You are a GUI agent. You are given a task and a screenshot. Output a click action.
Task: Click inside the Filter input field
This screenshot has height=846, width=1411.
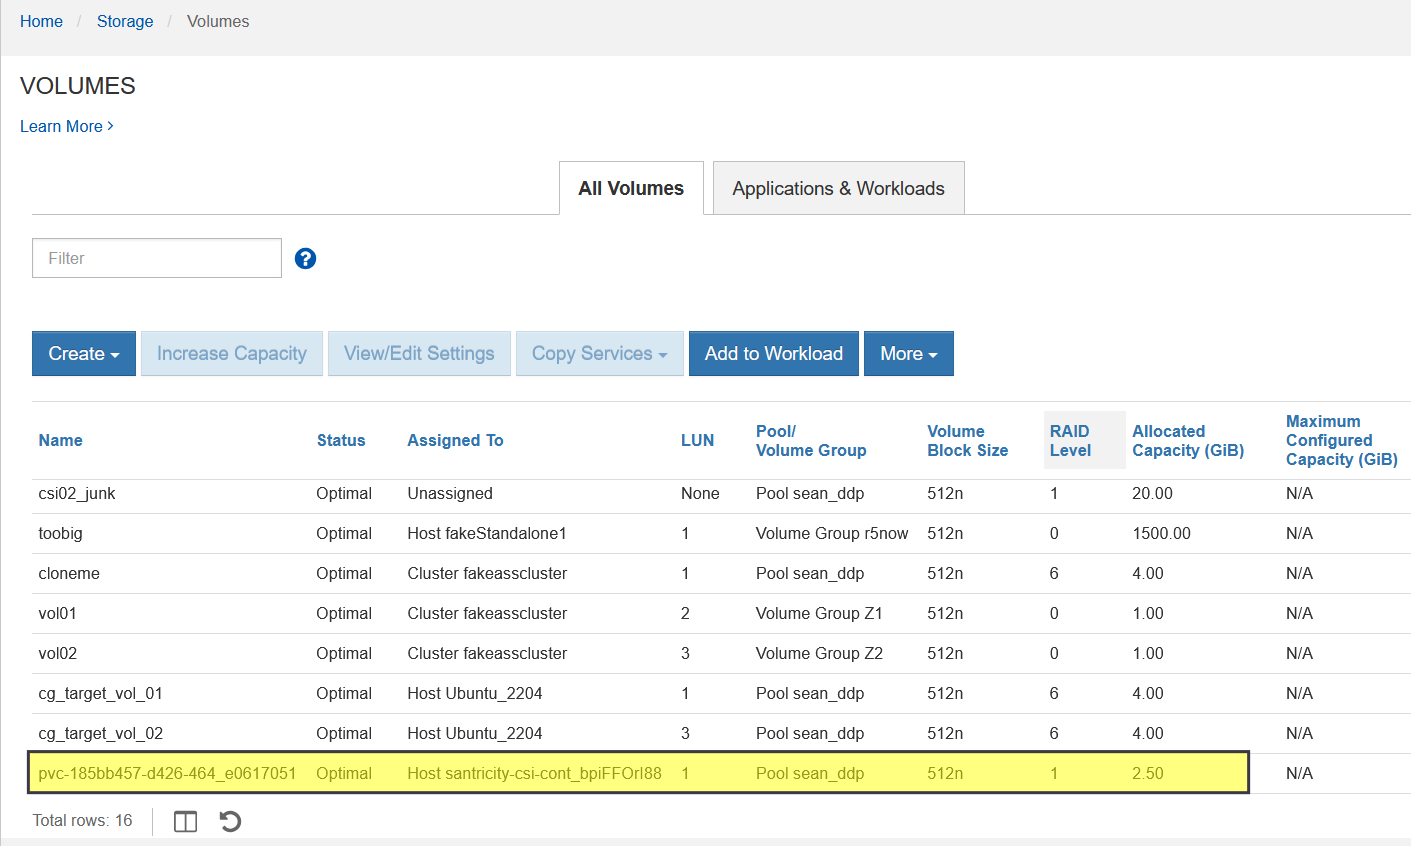(157, 258)
